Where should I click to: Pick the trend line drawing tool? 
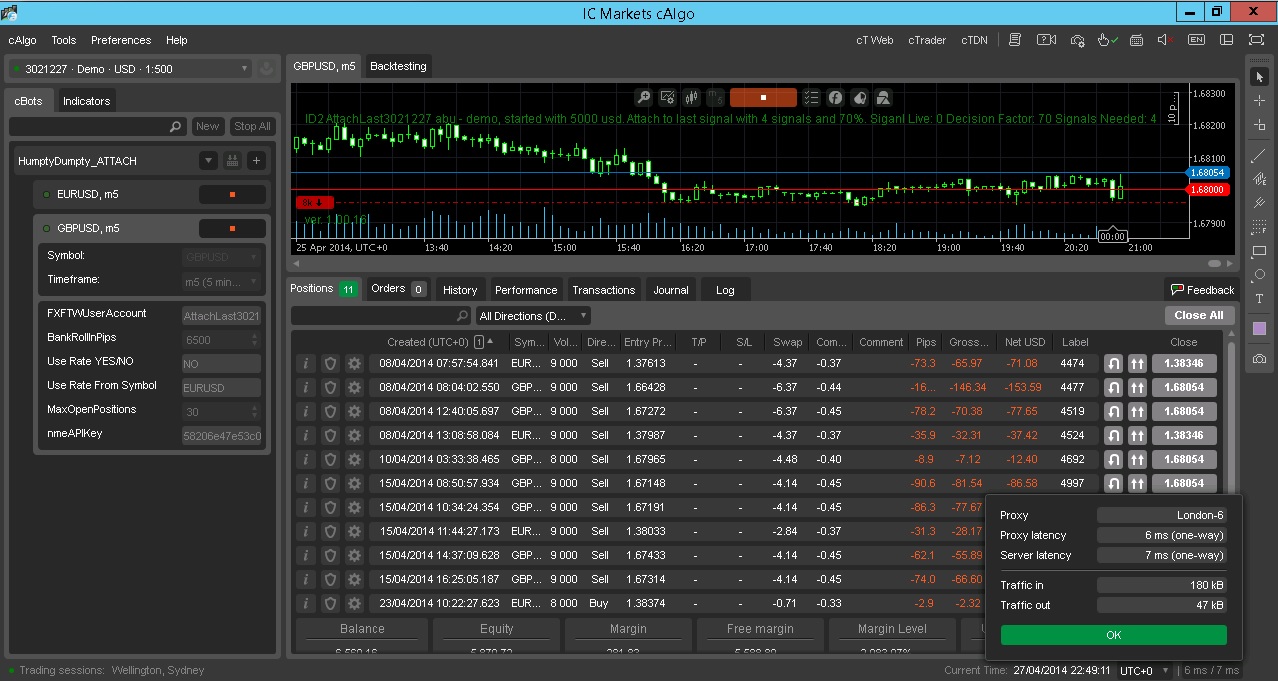[x=1259, y=155]
